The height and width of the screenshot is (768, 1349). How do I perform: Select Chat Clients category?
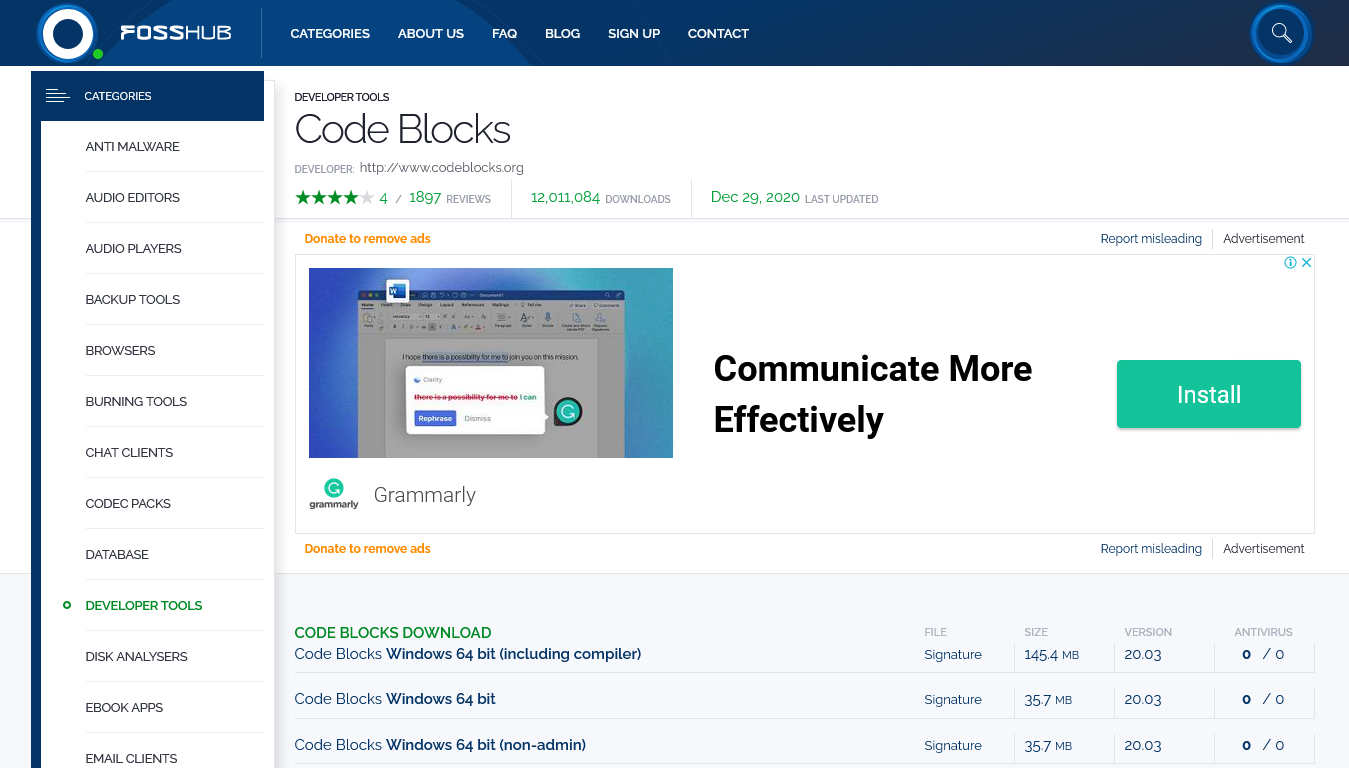pyautogui.click(x=129, y=452)
